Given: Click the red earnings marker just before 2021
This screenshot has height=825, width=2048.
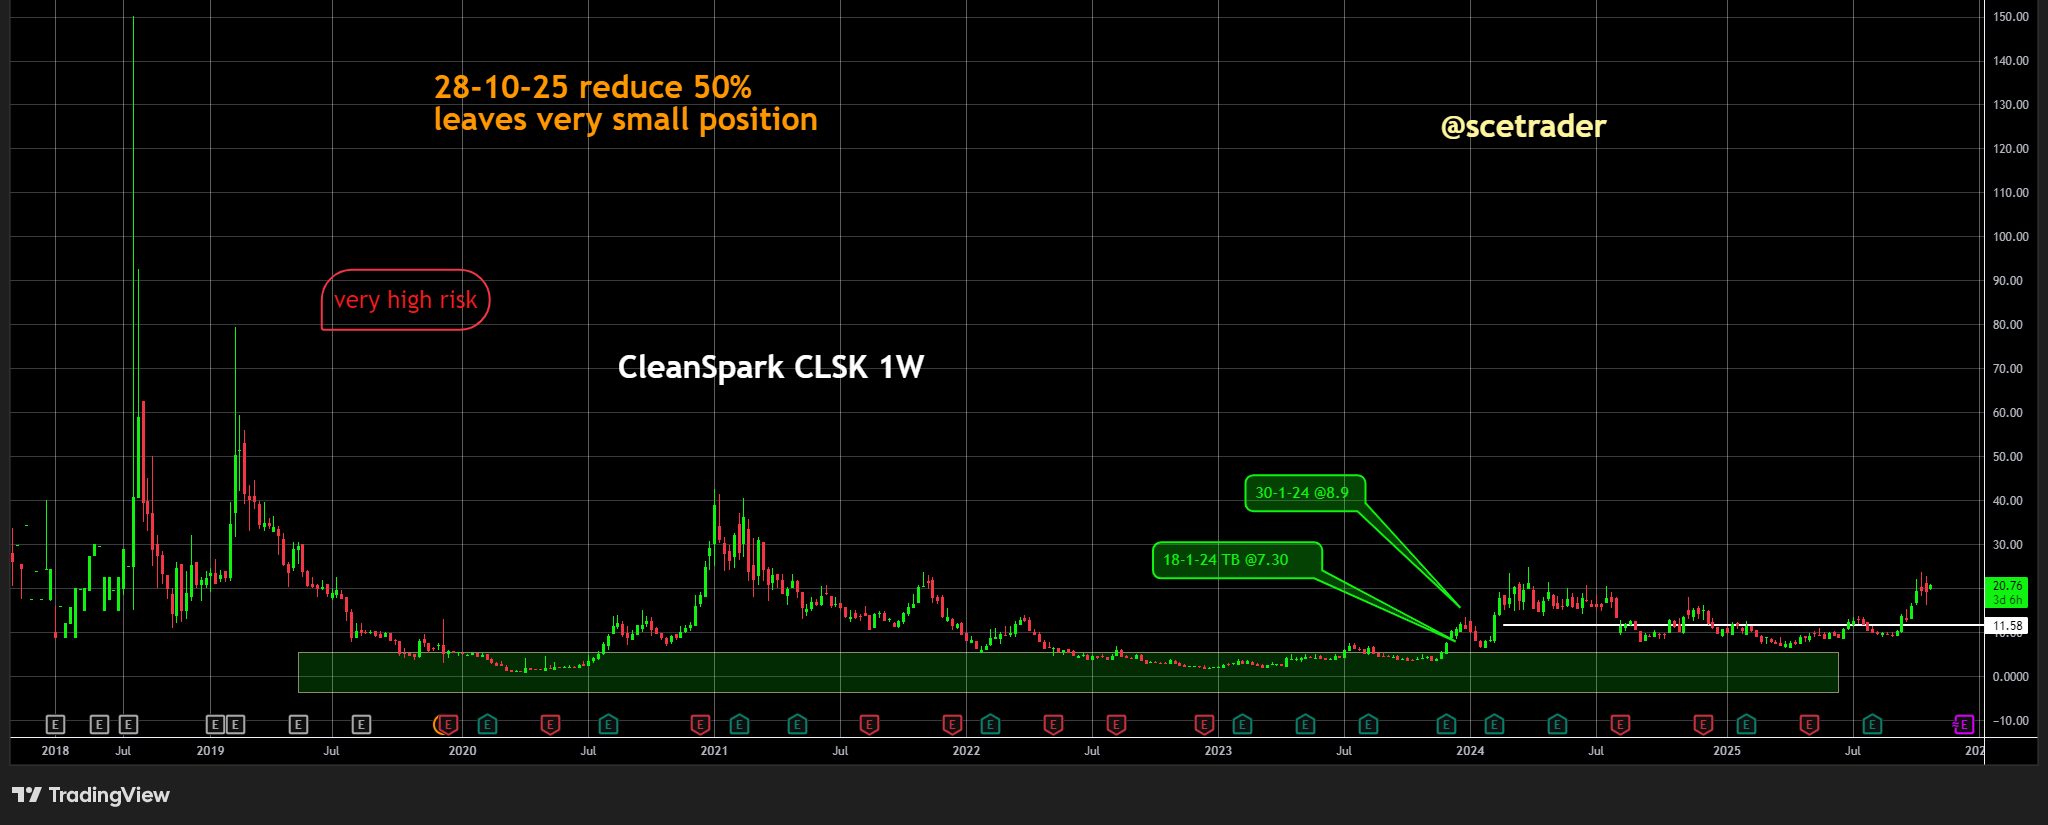Looking at the screenshot, I should point(700,724).
